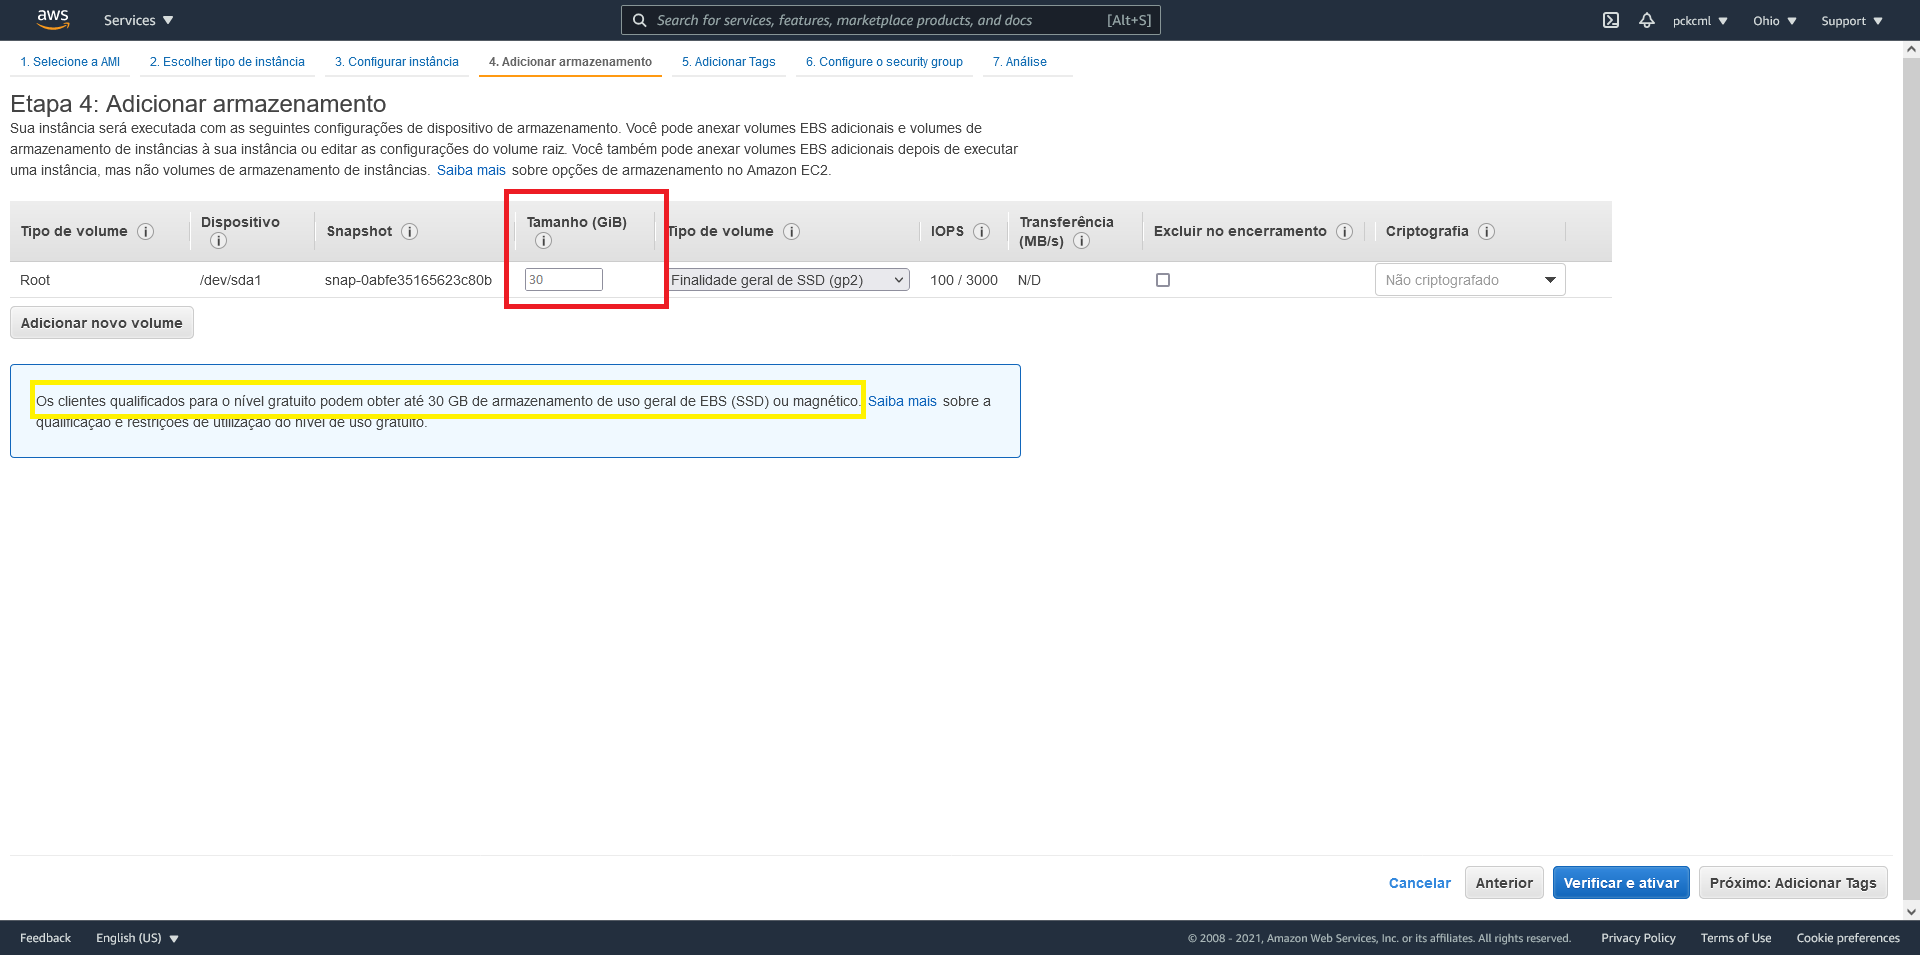
Task: Switch to the 5. Adicionar Tags step
Action: (728, 61)
